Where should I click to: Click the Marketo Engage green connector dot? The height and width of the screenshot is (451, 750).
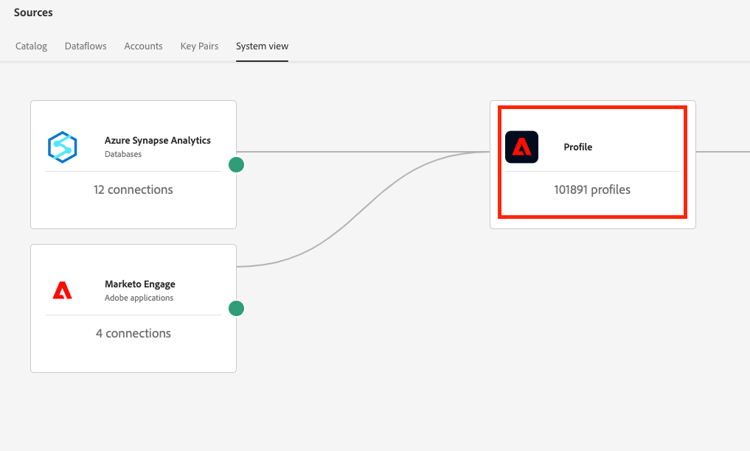pyautogui.click(x=236, y=308)
